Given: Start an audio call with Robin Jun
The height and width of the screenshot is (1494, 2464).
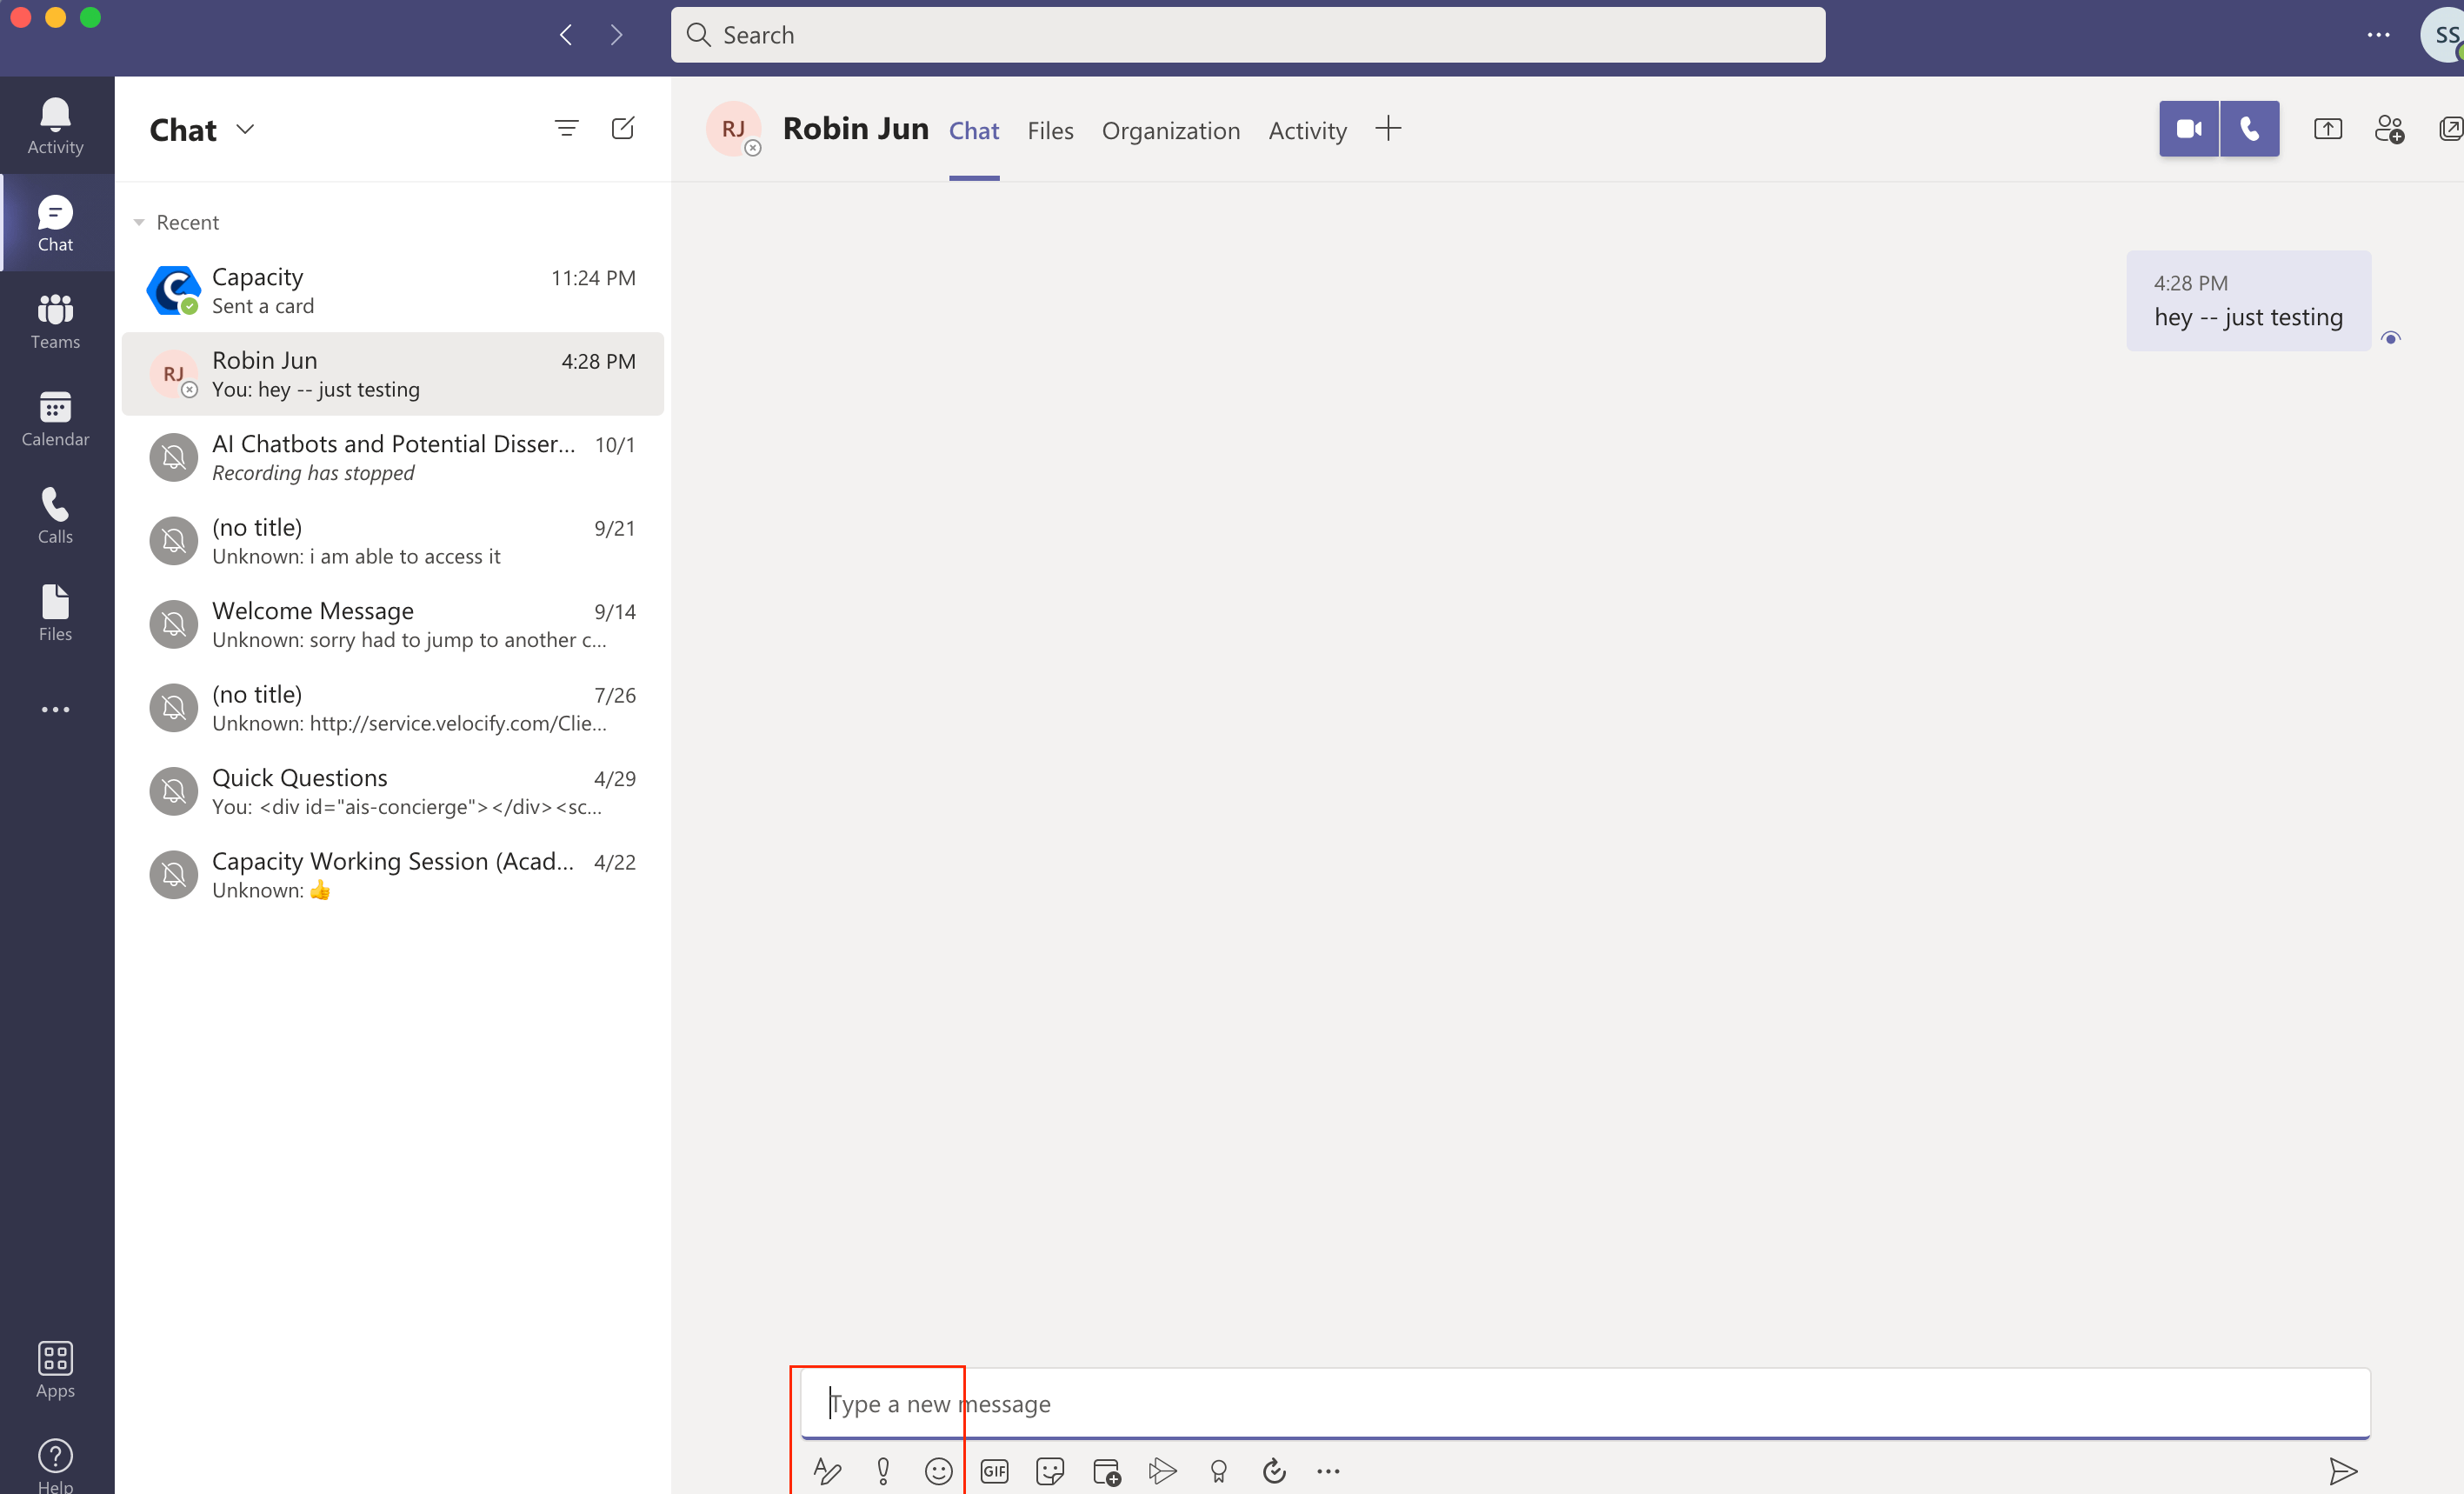Looking at the screenshot, I should (2249, 129).
